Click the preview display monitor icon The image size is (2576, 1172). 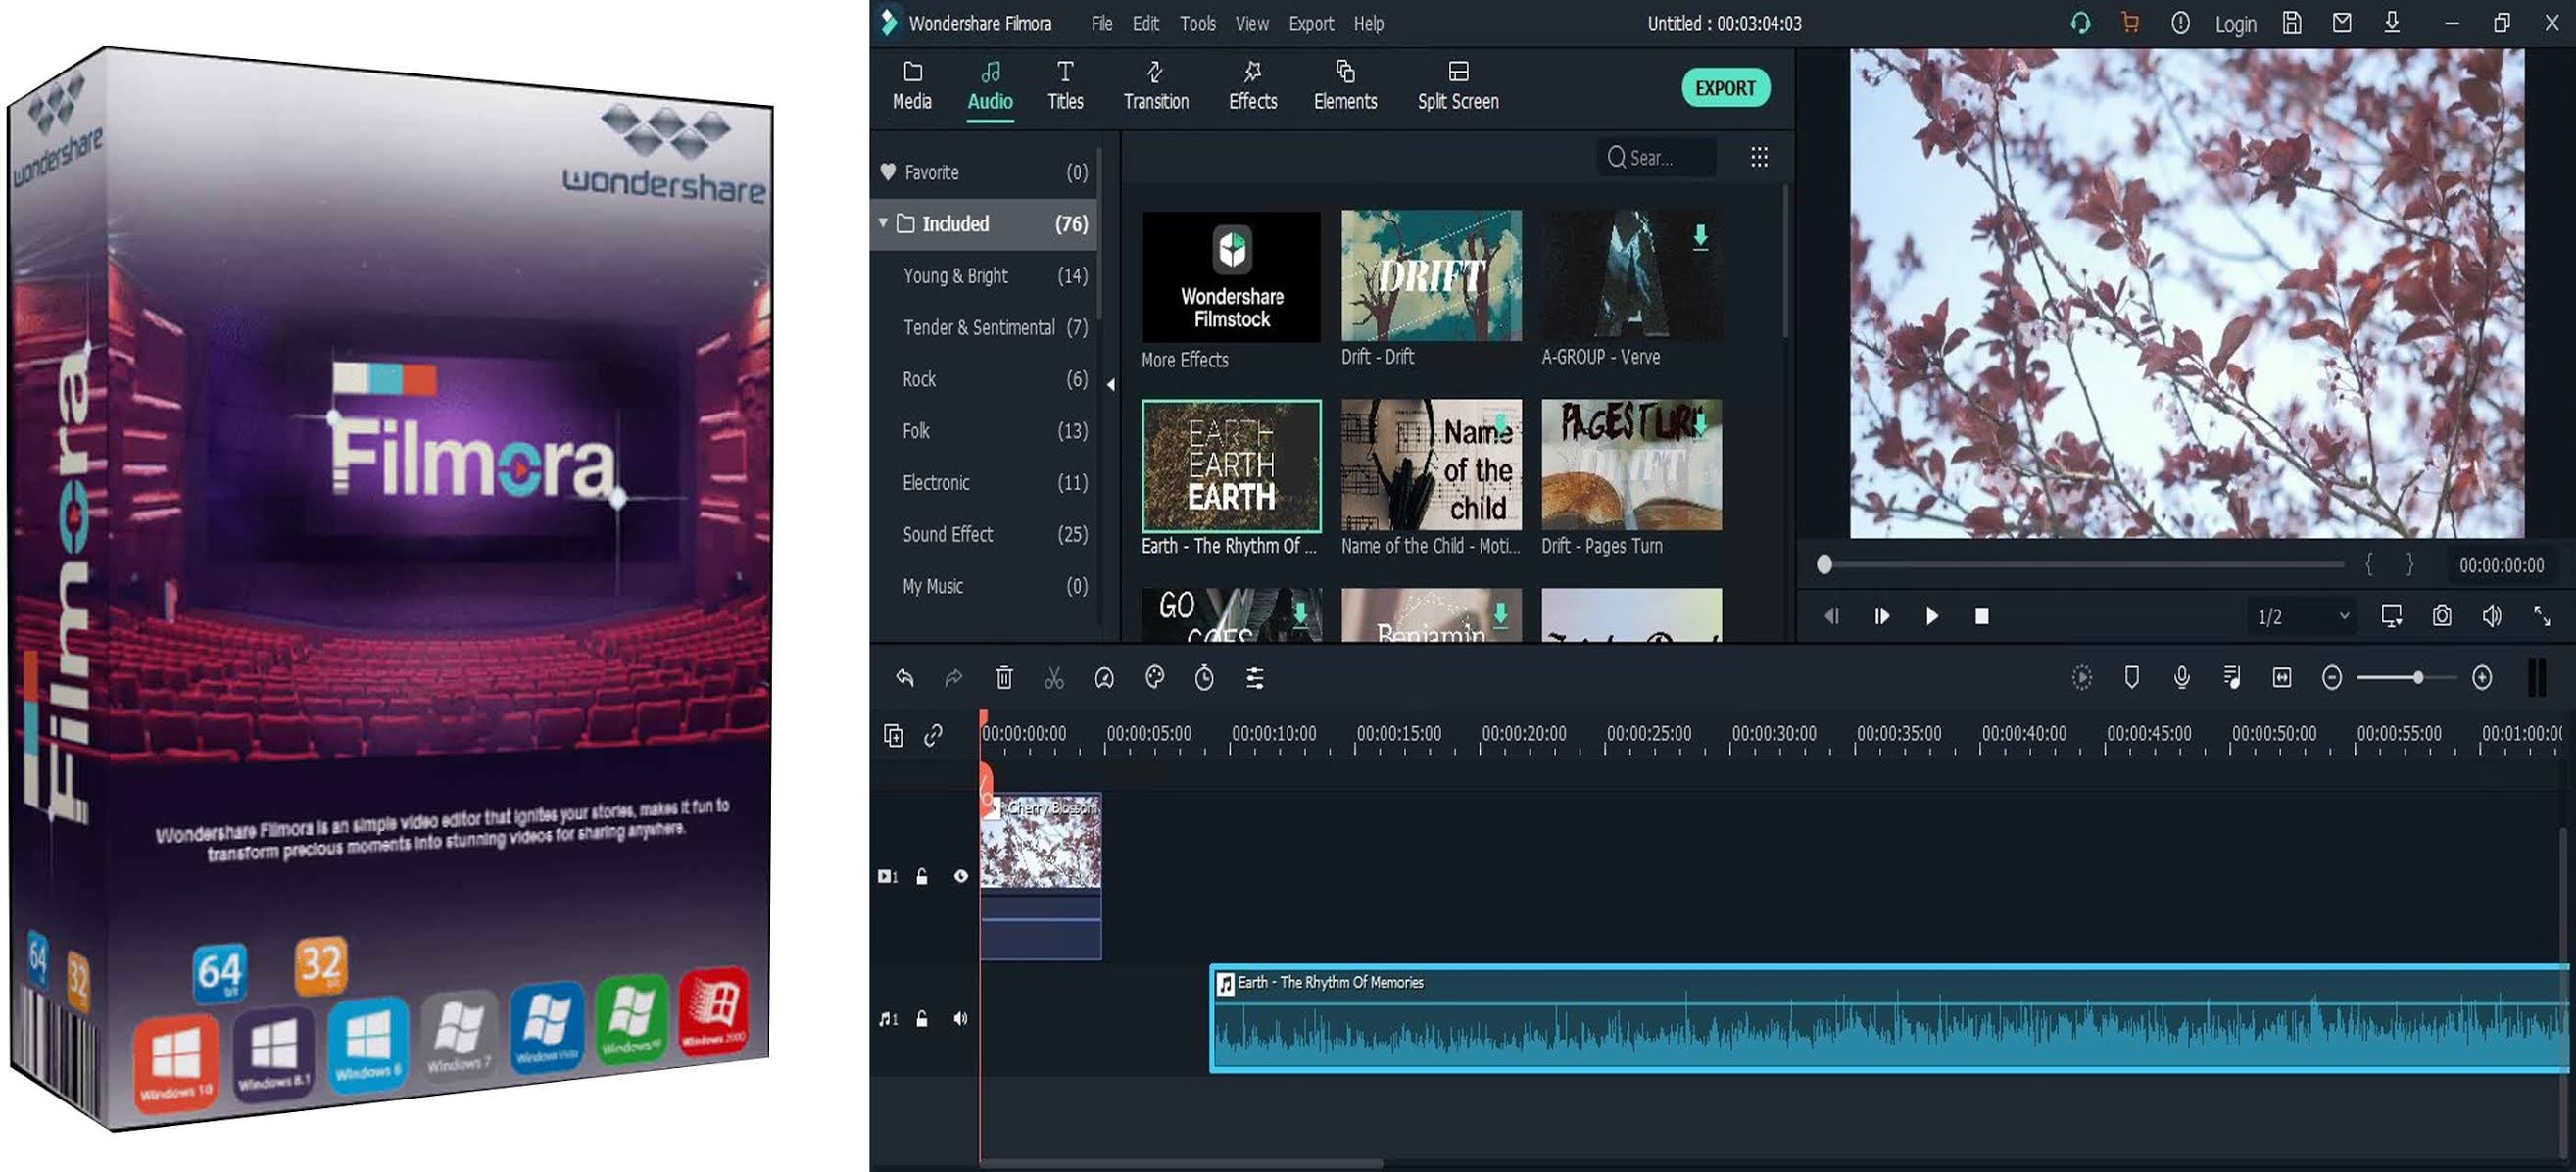tap(2392, 616)
